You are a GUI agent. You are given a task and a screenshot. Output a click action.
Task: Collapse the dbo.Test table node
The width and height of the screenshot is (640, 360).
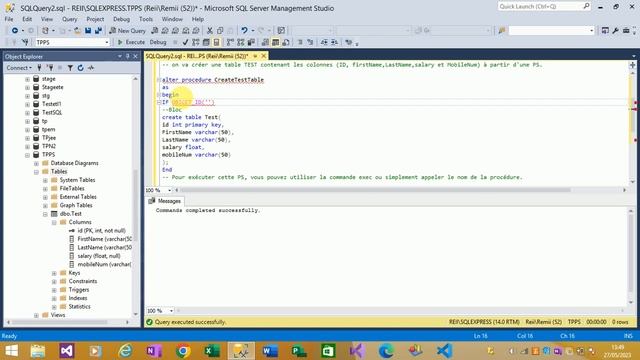pos(45,214)
